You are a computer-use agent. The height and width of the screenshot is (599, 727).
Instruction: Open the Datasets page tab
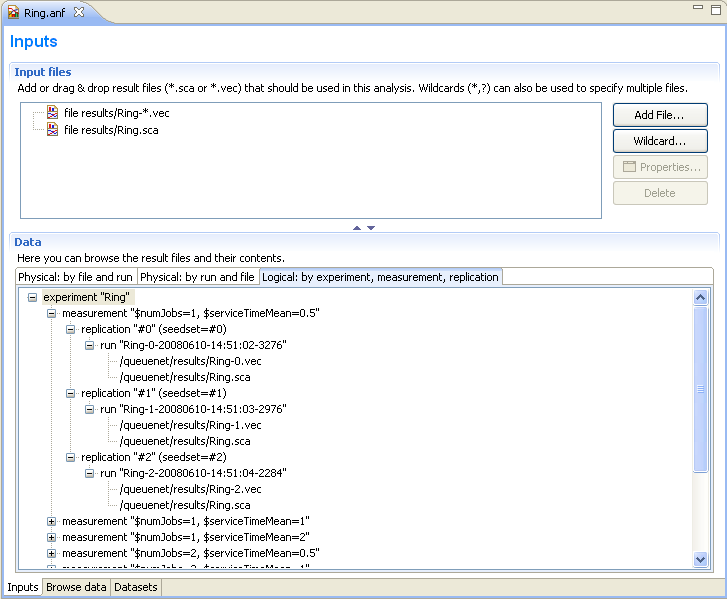[136, 587]
